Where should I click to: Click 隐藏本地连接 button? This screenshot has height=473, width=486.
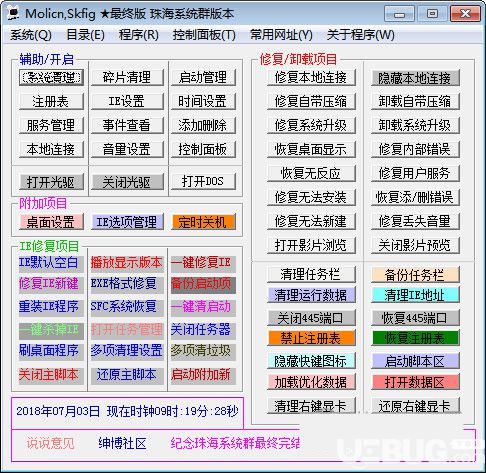[415, 78]
